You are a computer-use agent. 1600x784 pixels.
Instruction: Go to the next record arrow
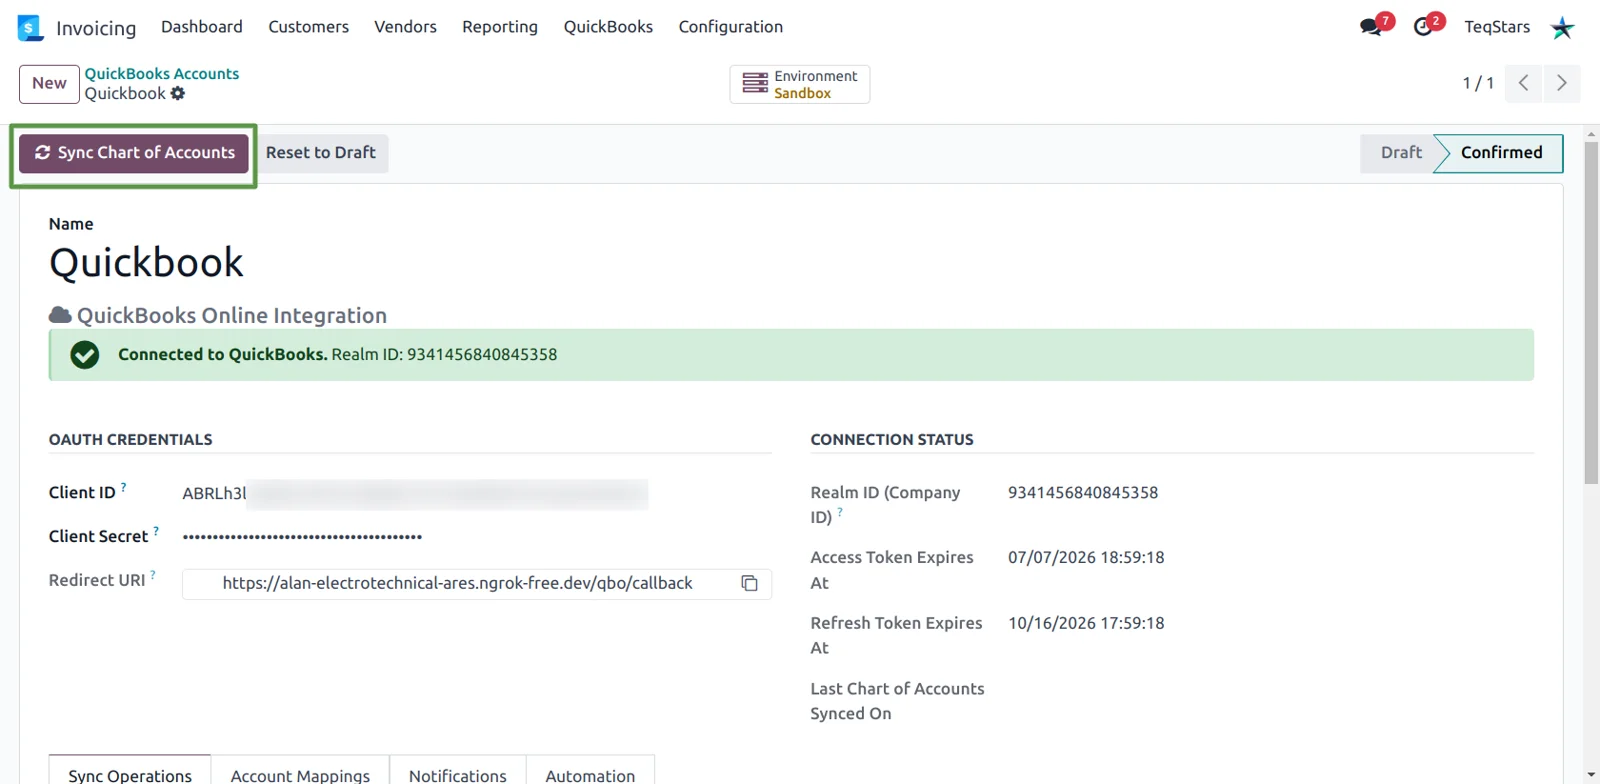1562,83
